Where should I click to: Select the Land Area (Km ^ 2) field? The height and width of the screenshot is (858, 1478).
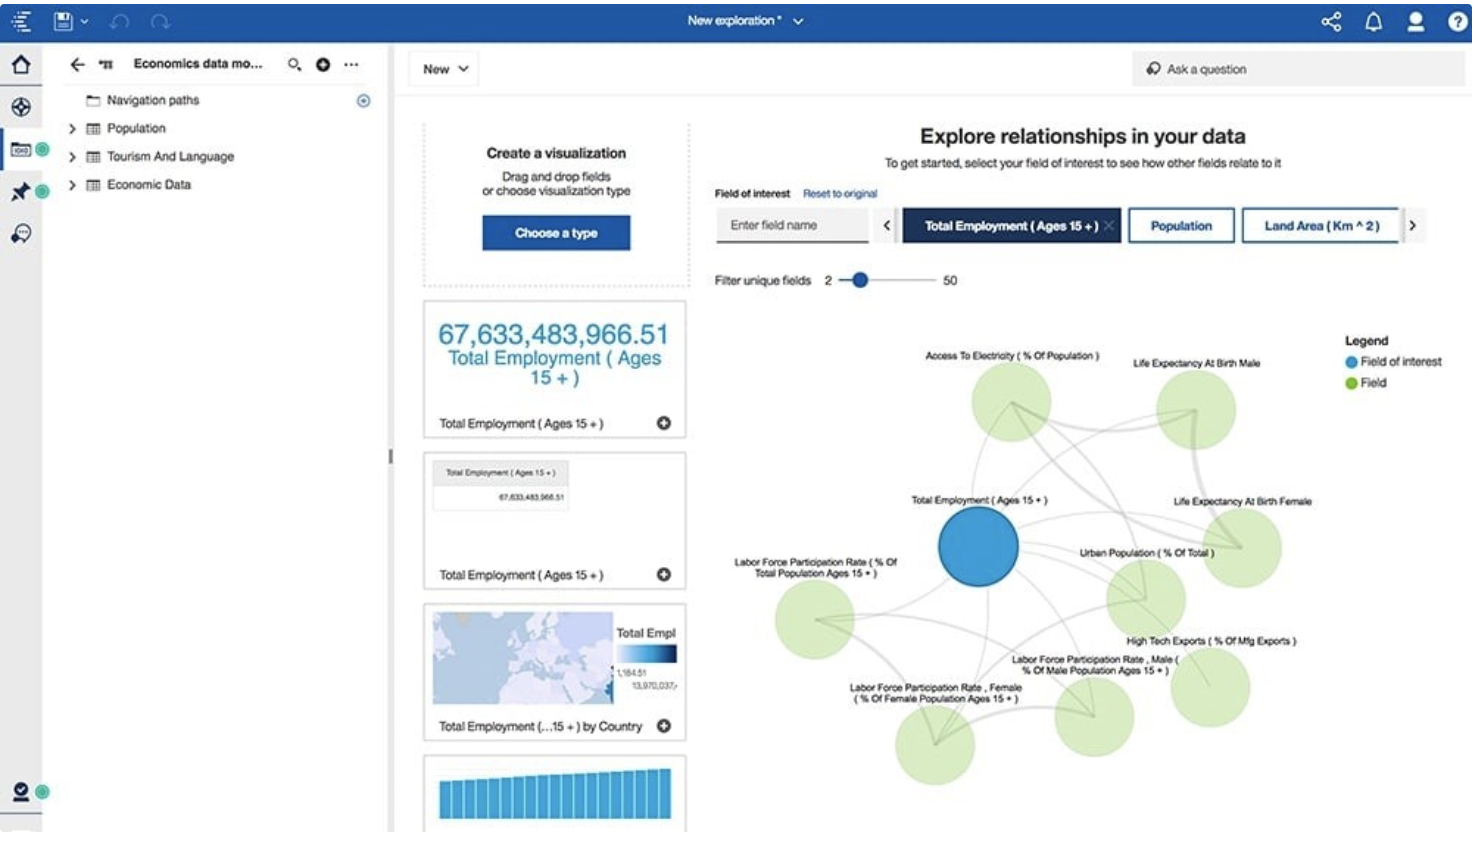(x=1320, y=226)
